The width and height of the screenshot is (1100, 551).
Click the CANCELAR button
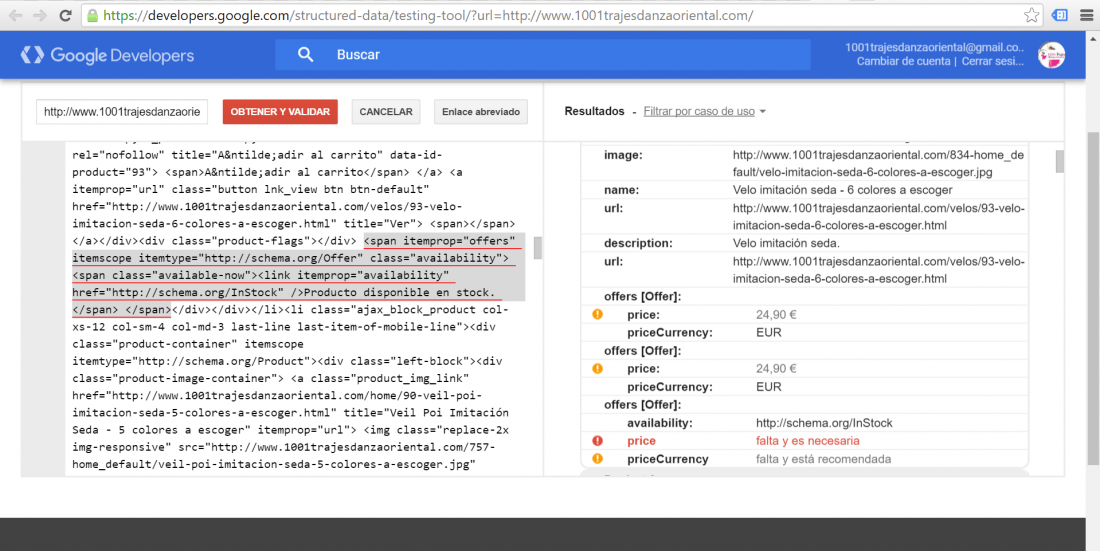(386, 112)
